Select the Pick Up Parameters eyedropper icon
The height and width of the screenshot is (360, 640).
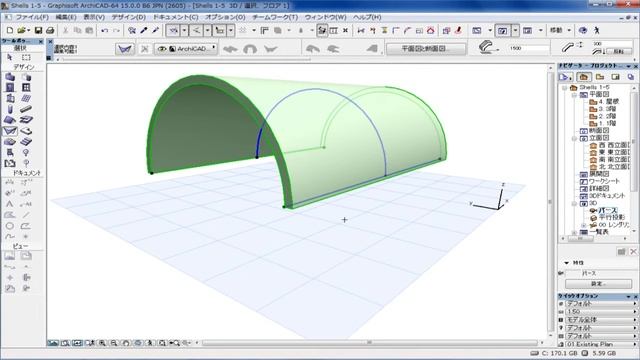point(144,31)
